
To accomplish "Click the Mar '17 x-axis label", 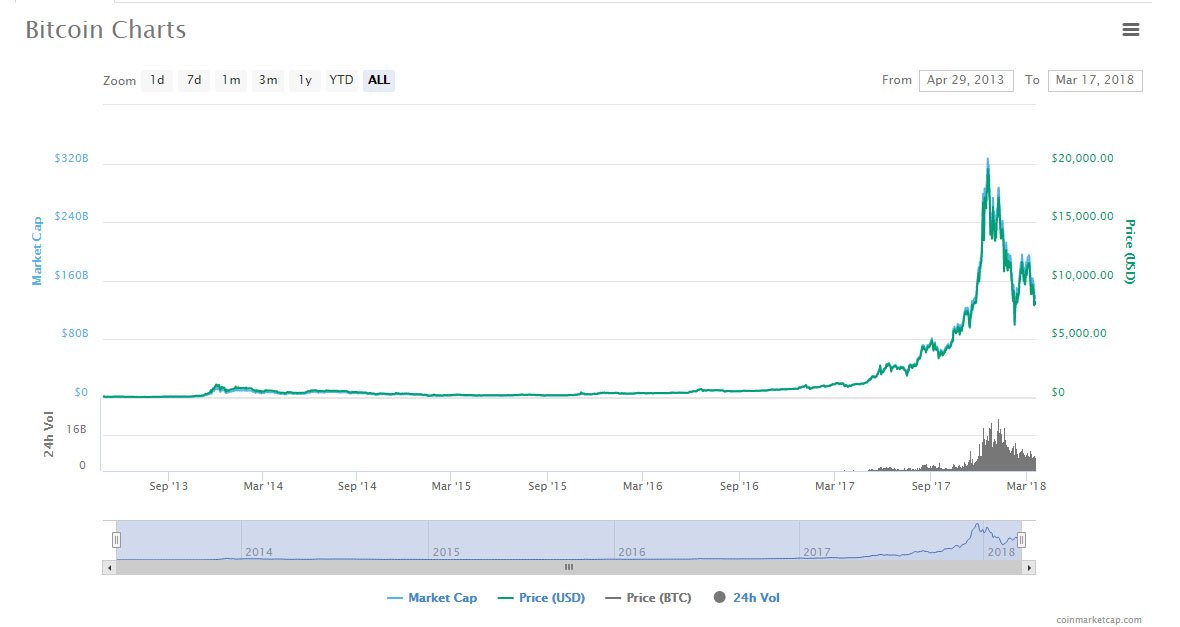I will (x=835, y=486).
